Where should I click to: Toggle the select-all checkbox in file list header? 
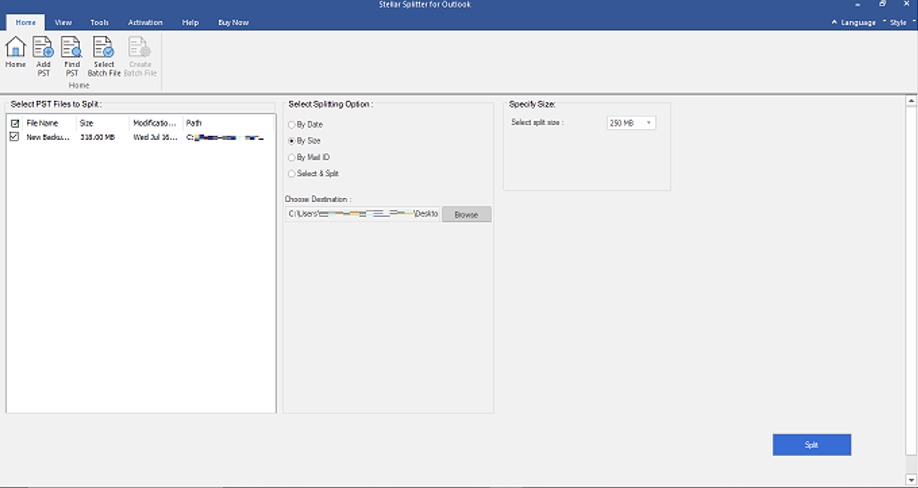[x=15, y=123]
